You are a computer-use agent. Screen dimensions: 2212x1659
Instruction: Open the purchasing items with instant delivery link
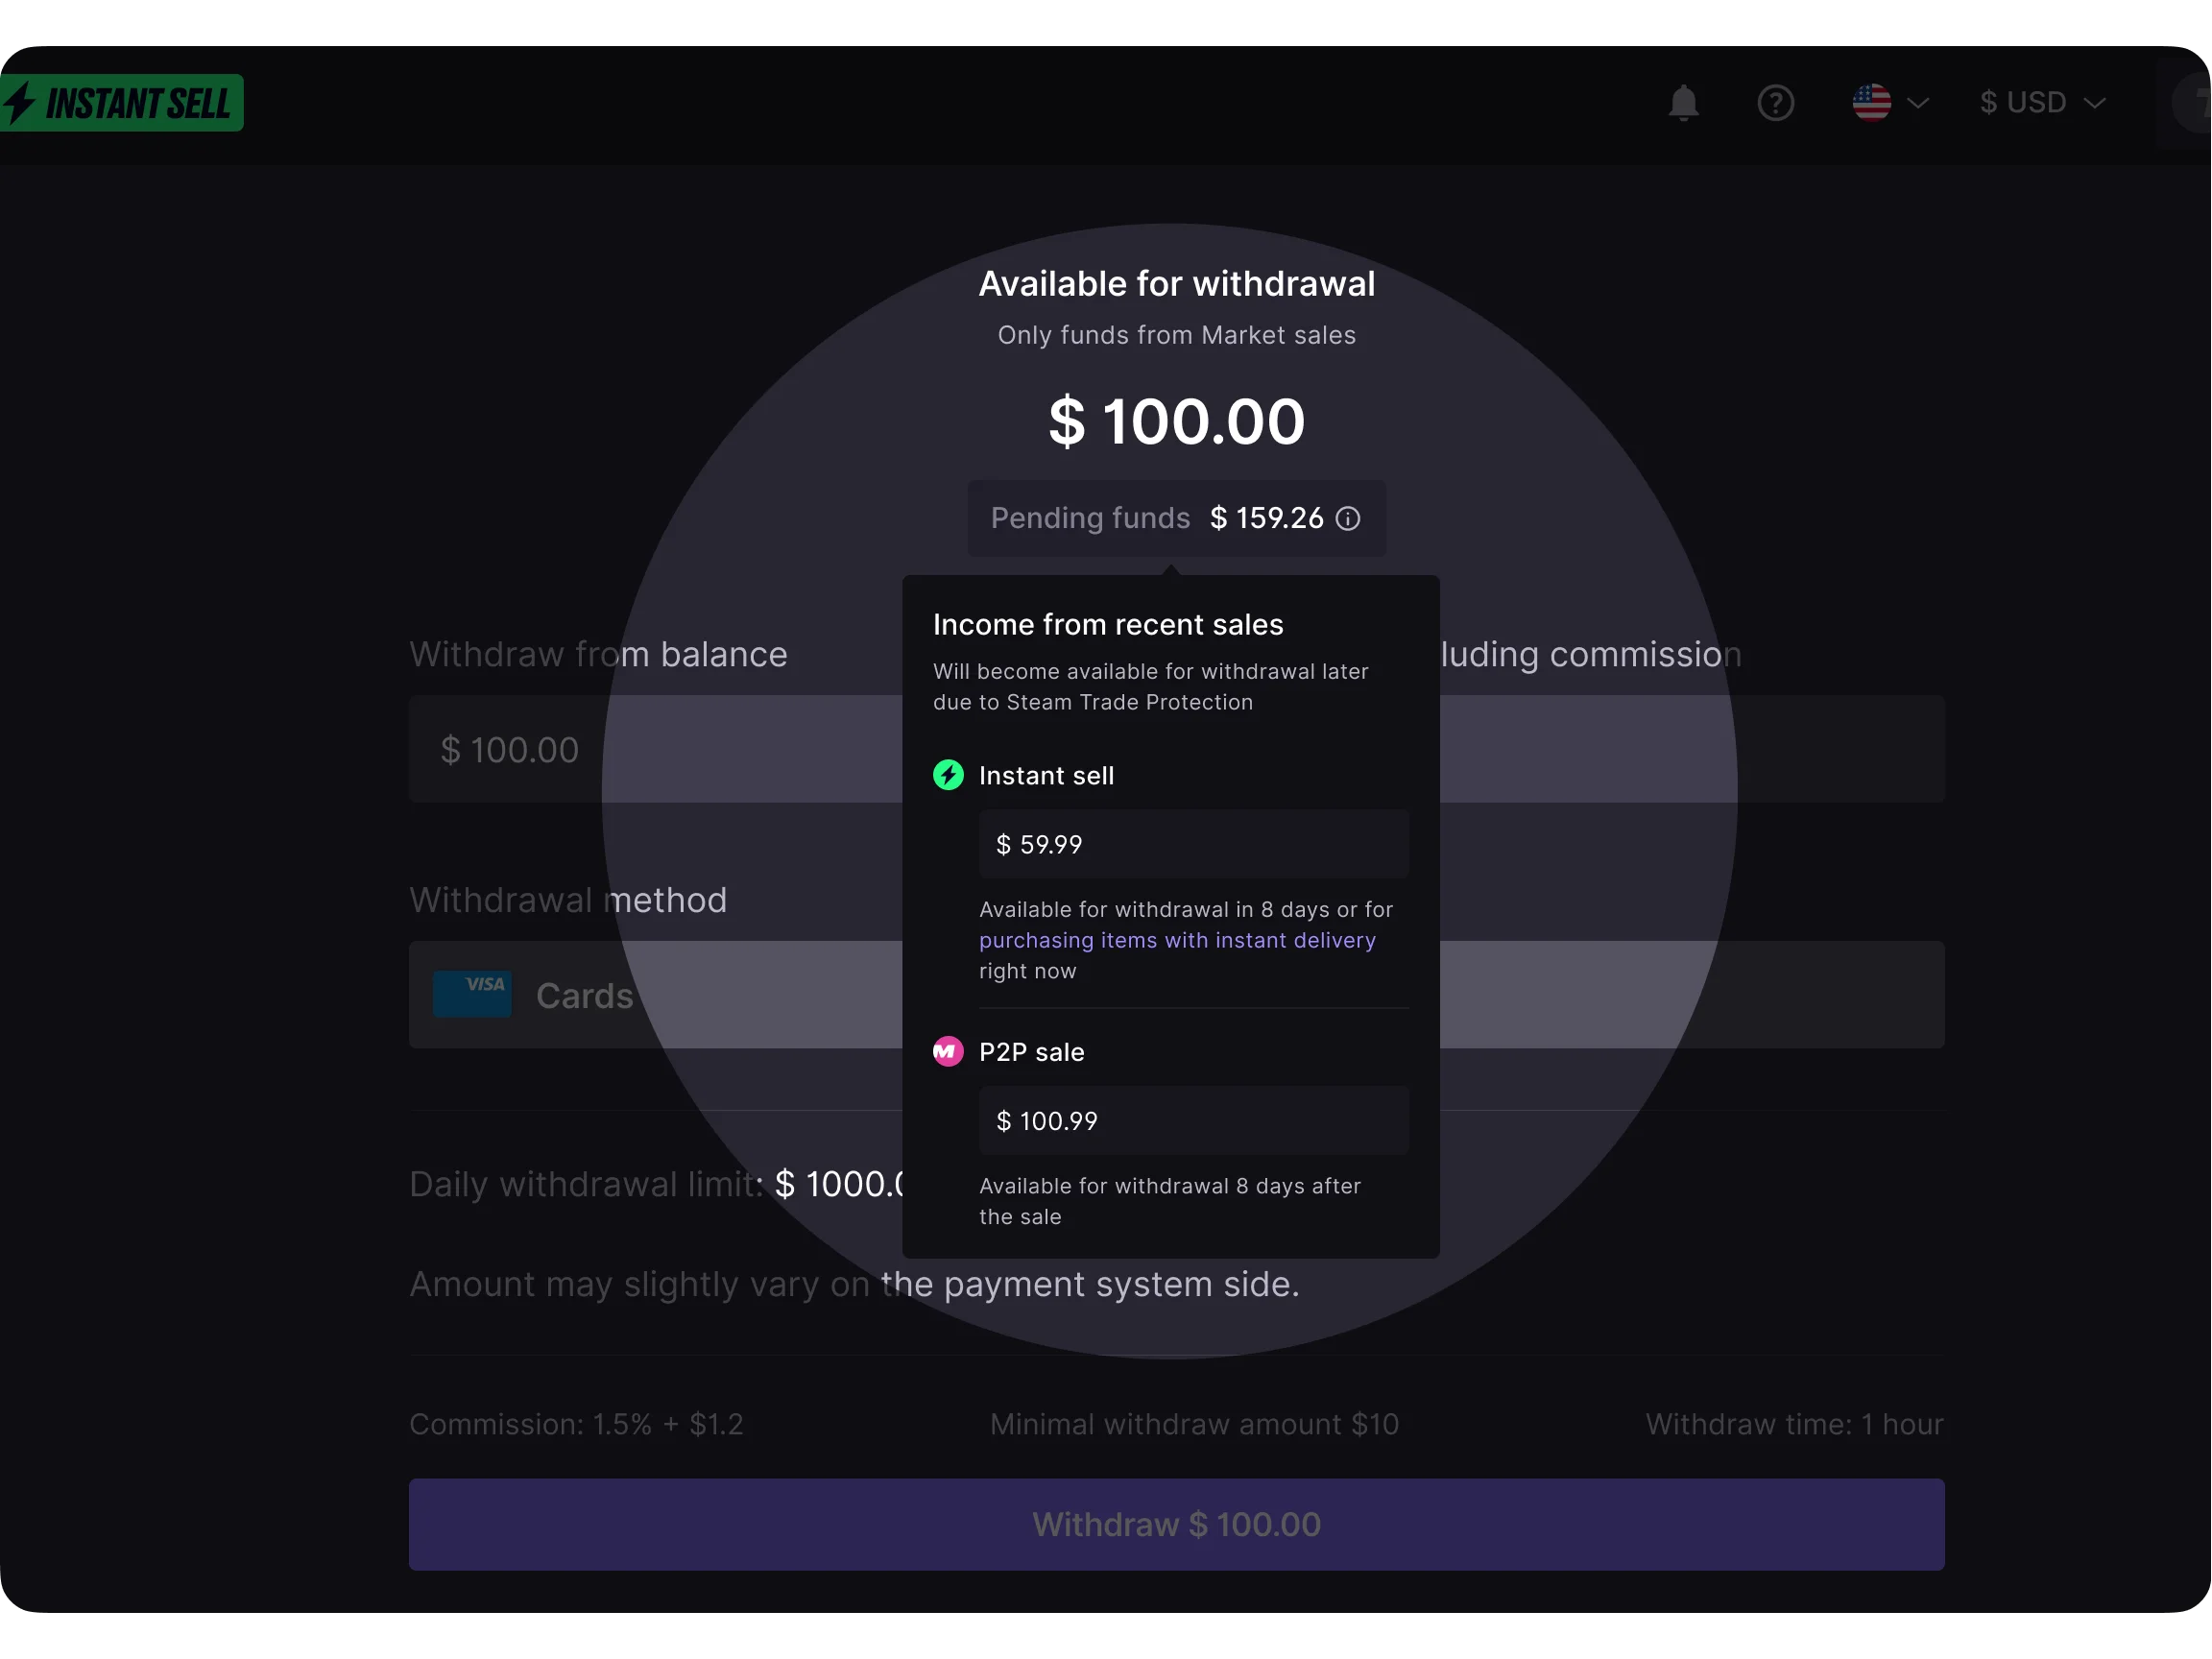pyautogui.click(x=1176, y=940)
